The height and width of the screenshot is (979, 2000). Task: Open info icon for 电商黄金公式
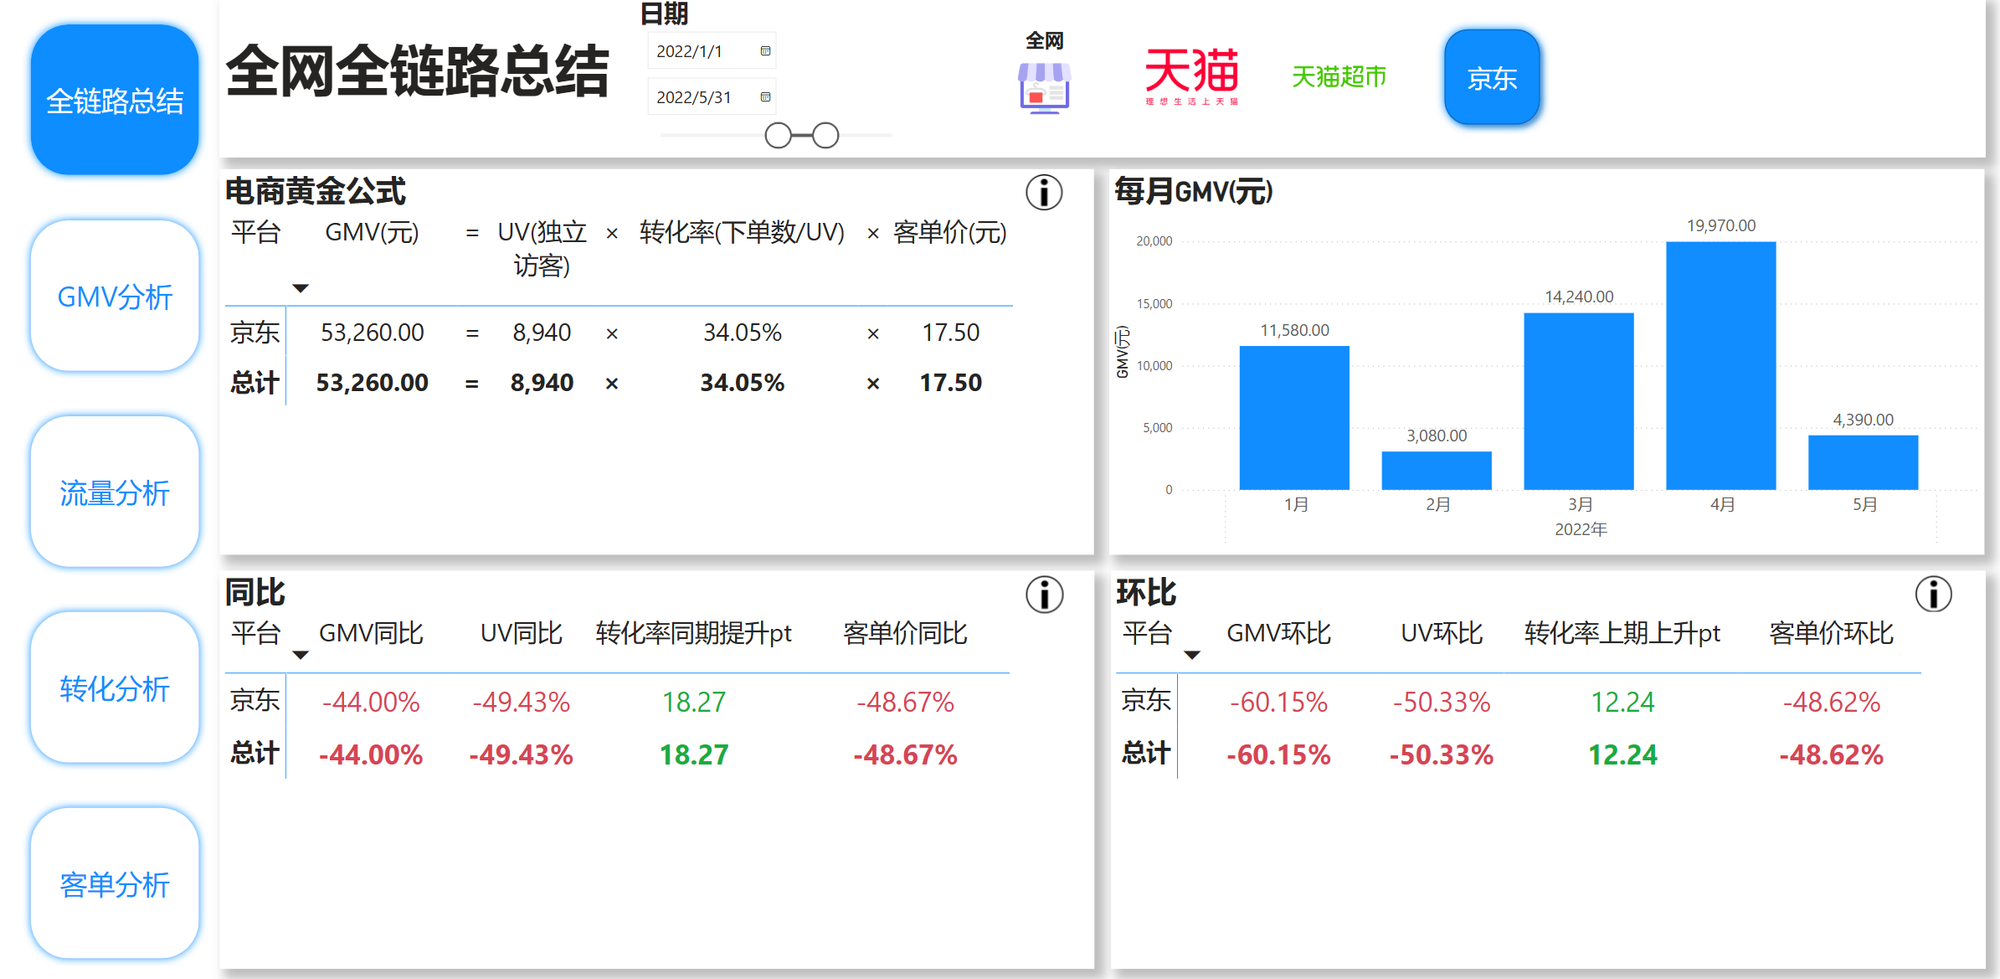click(x=1044, y=192)
